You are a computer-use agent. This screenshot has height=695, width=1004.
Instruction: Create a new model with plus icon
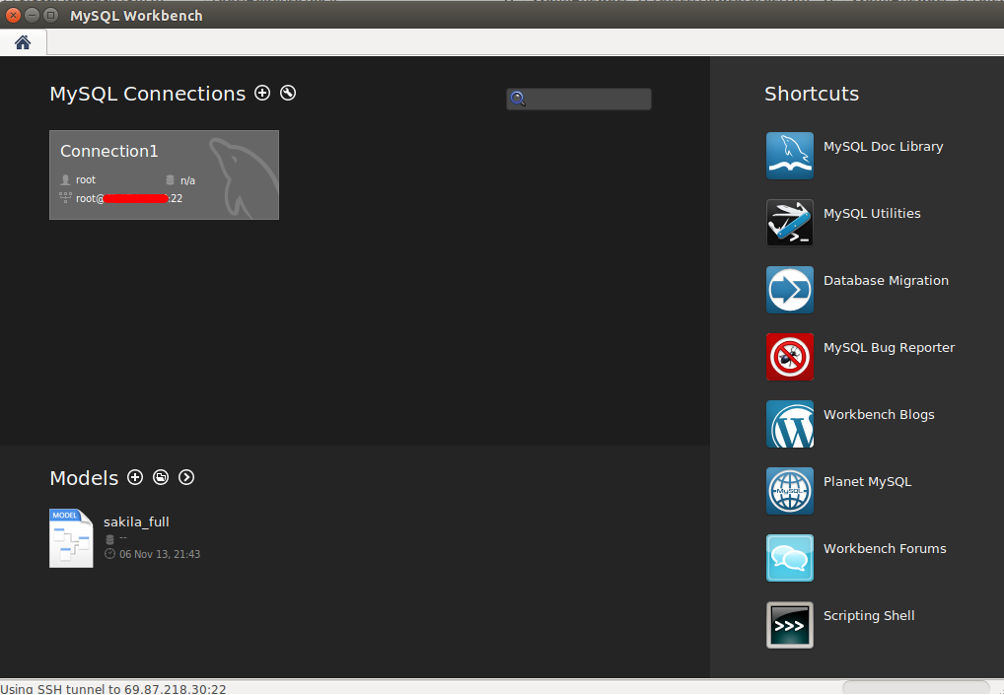[134, 477]
